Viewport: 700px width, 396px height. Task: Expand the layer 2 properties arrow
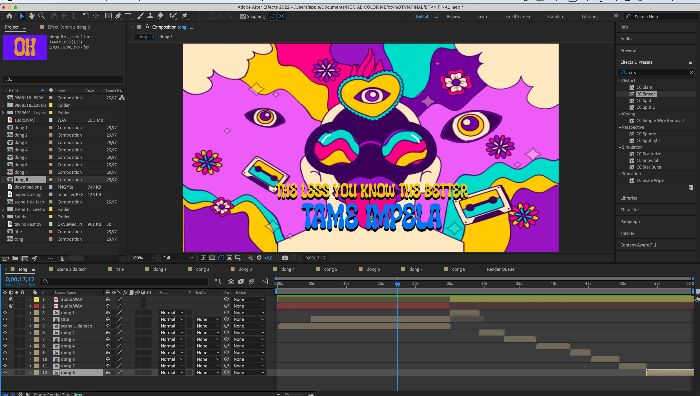(x=30, y=306)
